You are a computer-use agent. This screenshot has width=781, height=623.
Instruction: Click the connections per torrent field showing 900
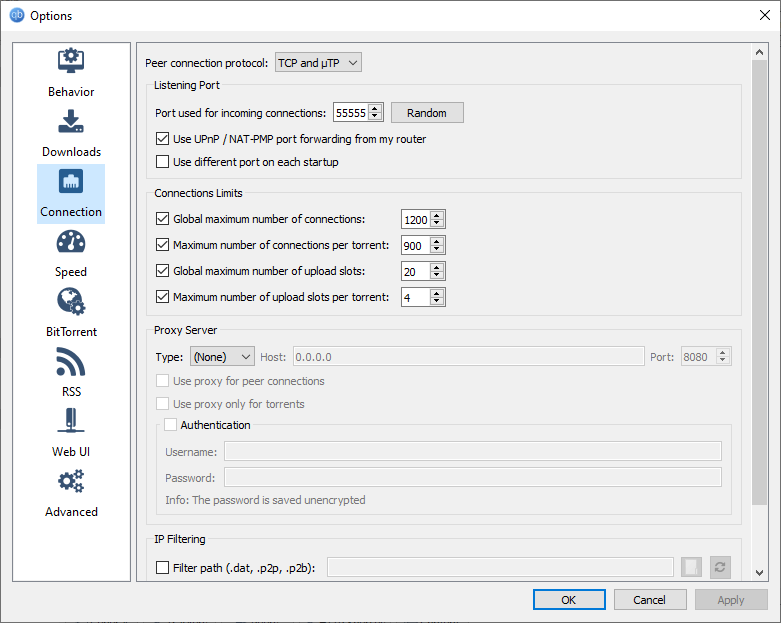[x=416, y=245]
